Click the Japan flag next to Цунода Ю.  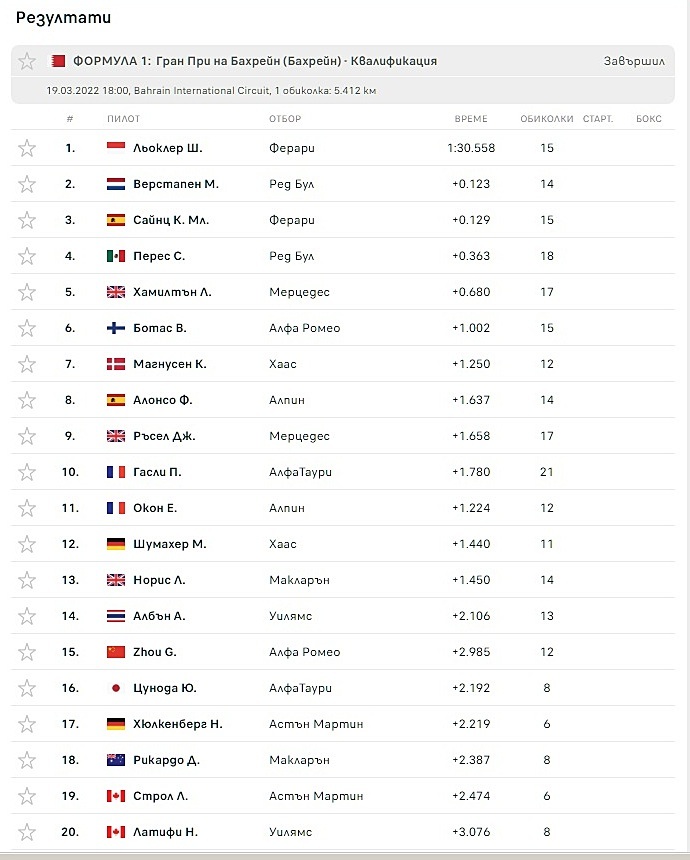[116, 688]
